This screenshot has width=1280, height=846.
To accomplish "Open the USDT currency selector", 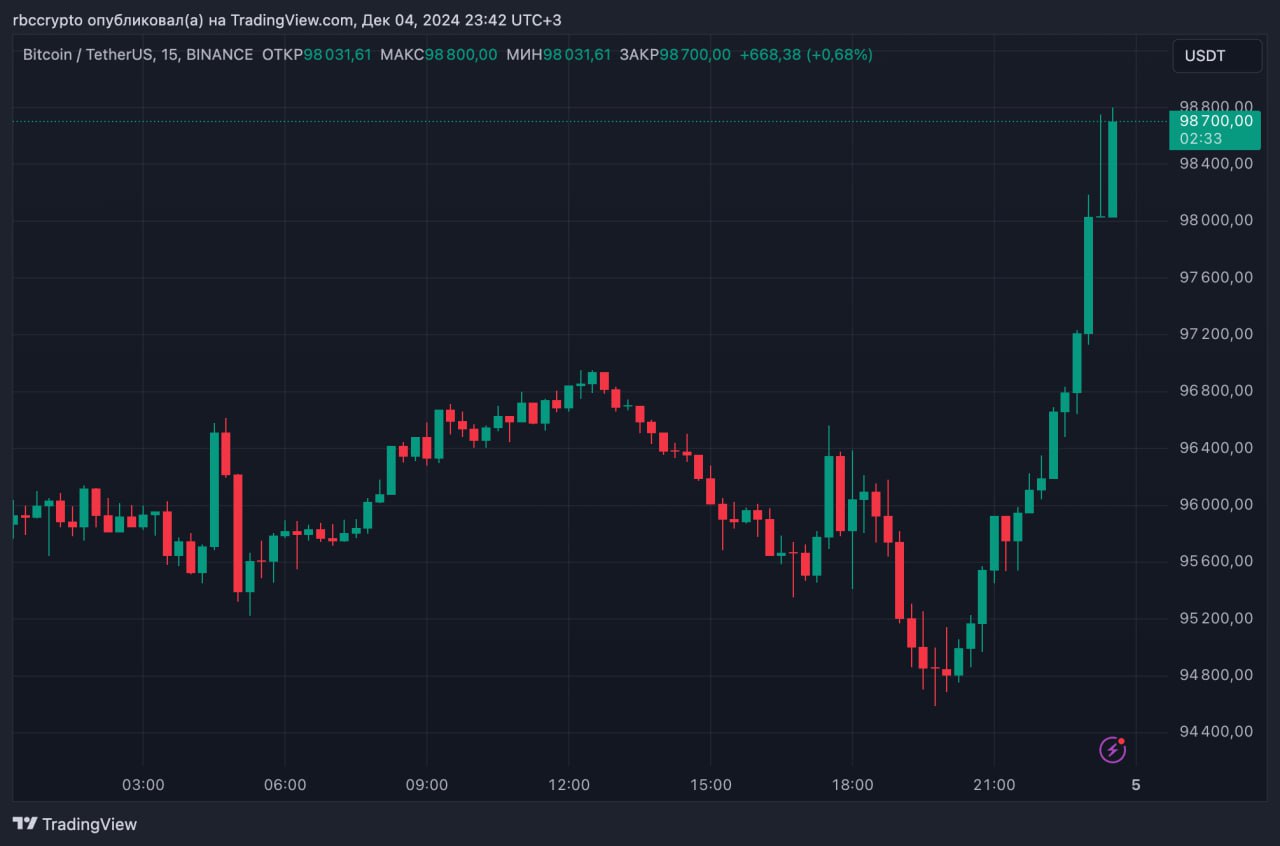I will (1217, 56).
